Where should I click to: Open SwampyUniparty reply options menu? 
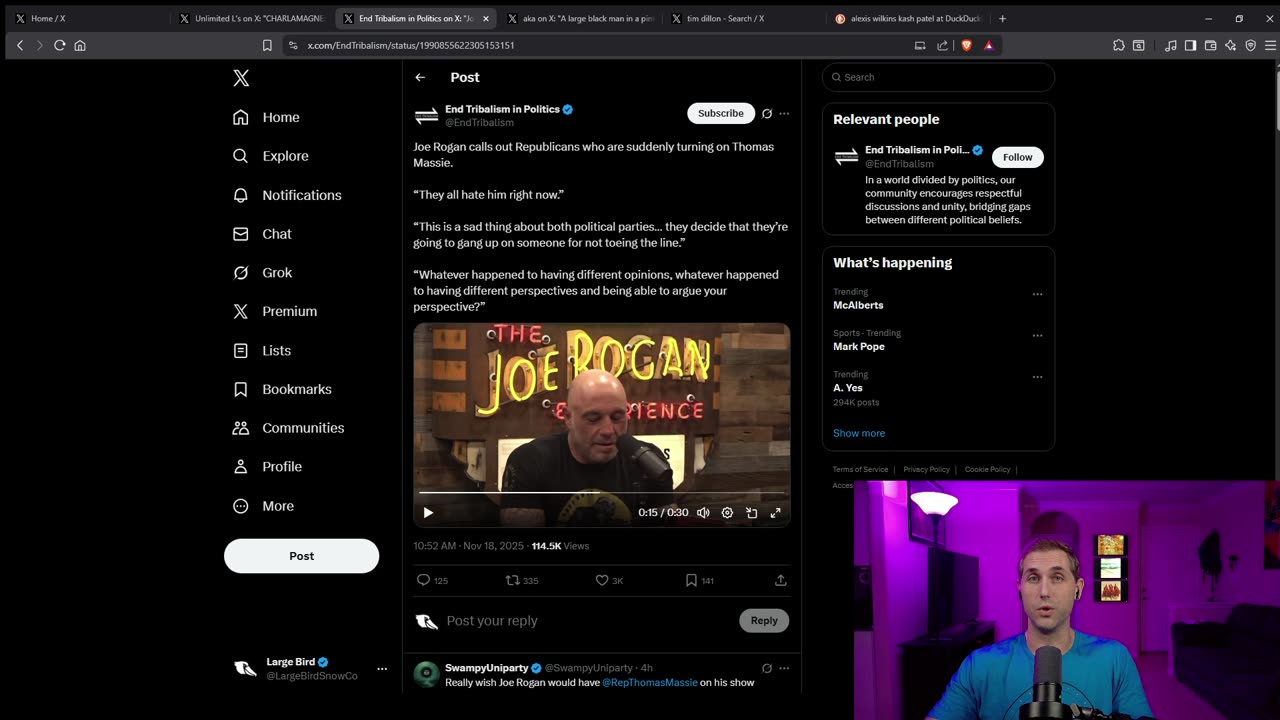(784, 668)
